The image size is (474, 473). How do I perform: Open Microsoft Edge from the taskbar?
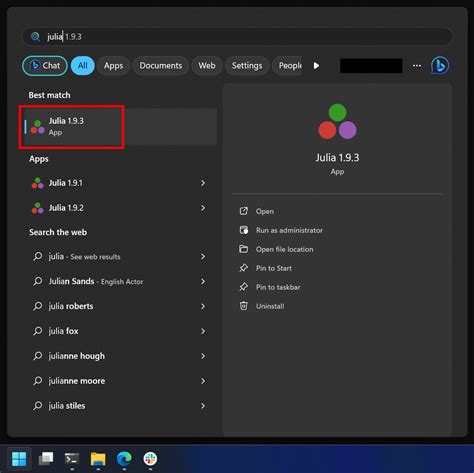124,459
